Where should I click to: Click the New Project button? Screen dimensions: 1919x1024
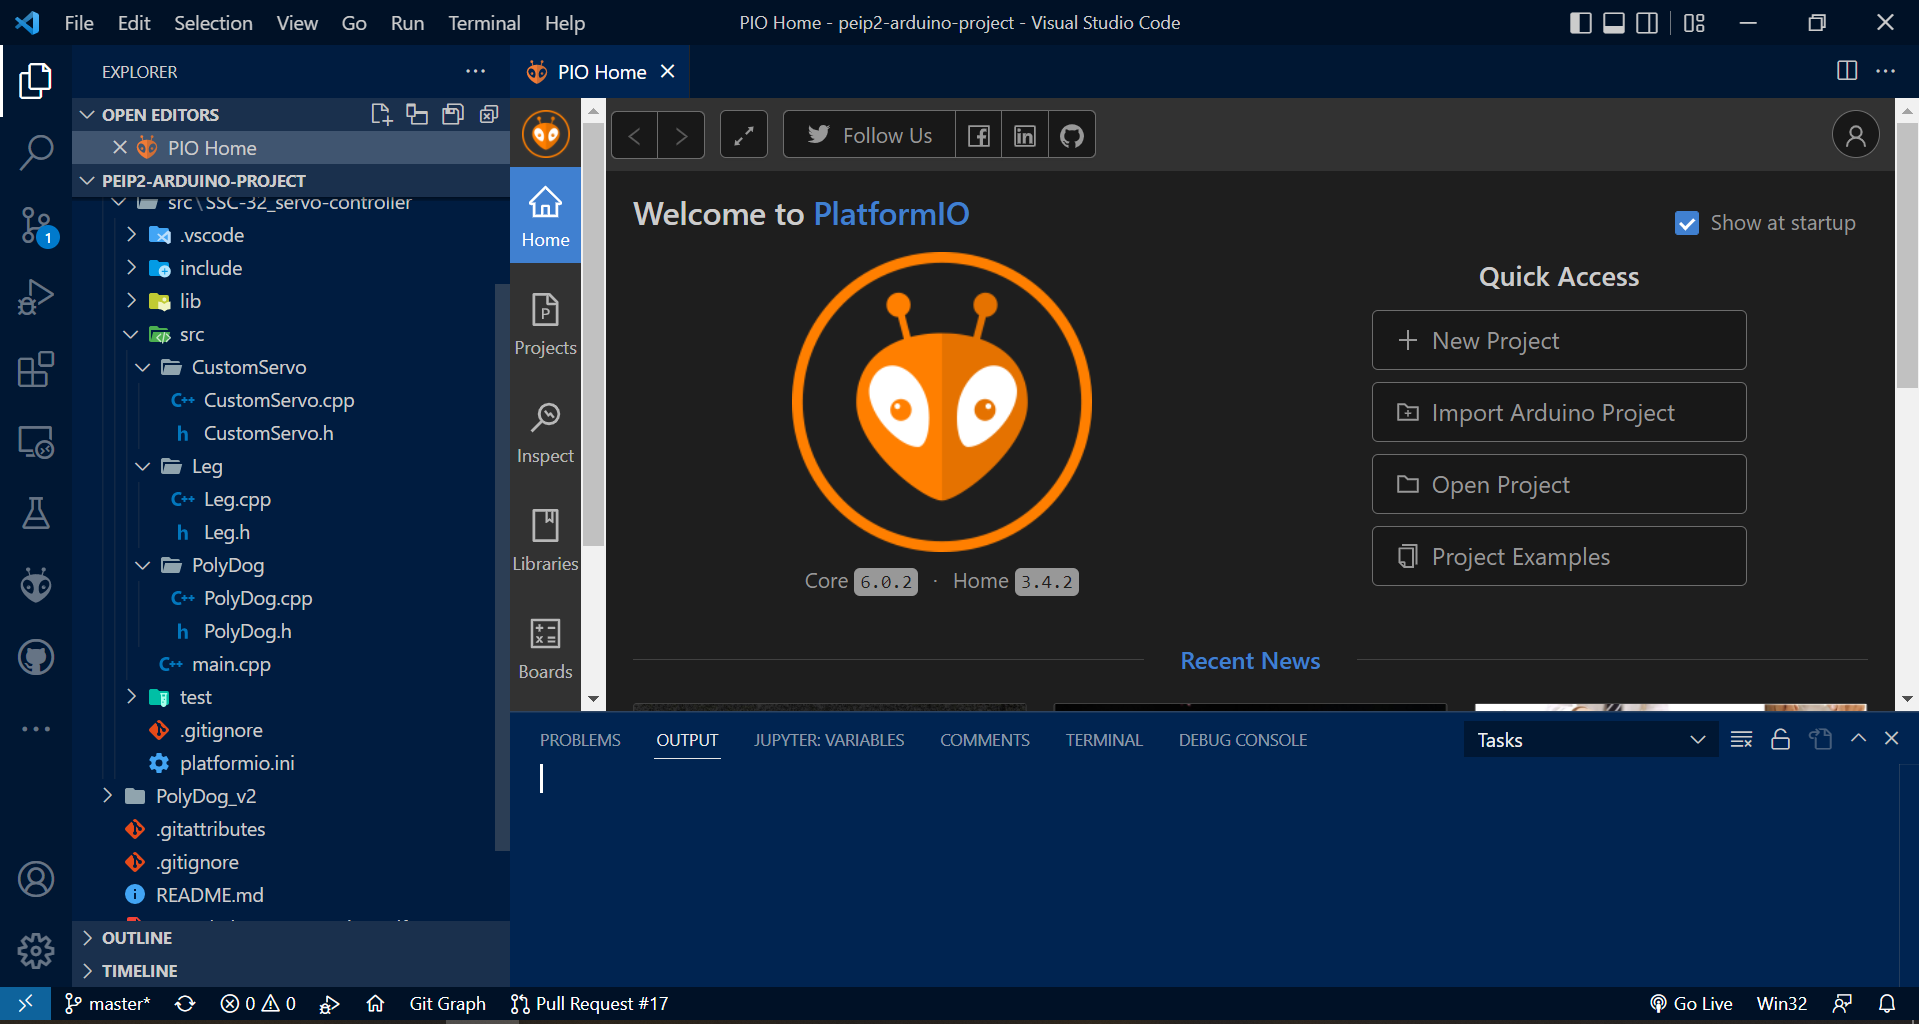click(1559, 340)
